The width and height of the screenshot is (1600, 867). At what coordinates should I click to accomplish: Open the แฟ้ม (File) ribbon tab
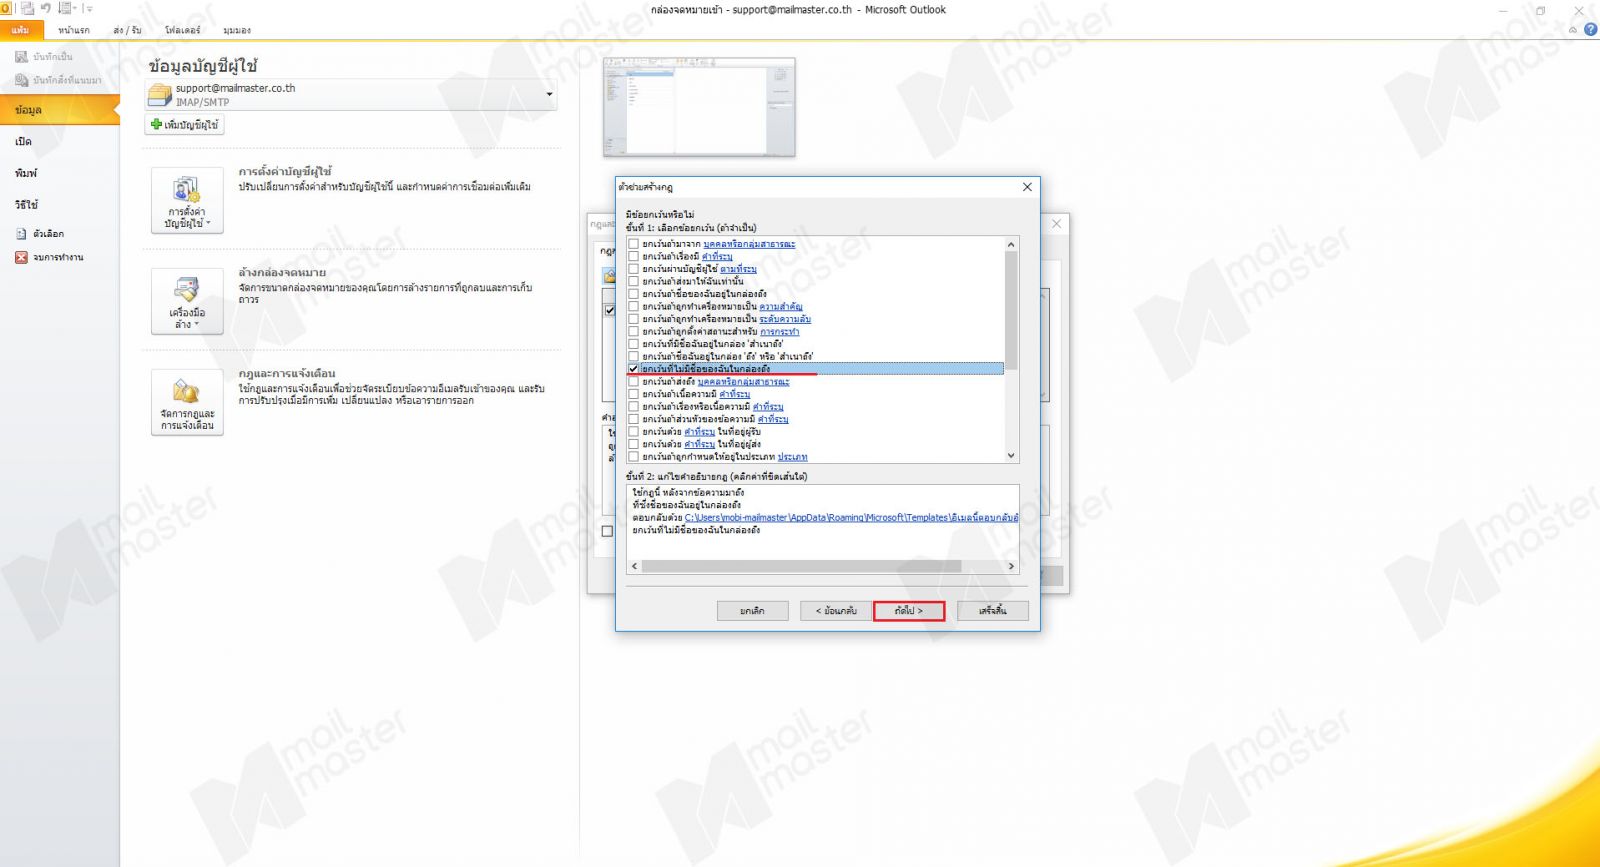pos(20,30)
